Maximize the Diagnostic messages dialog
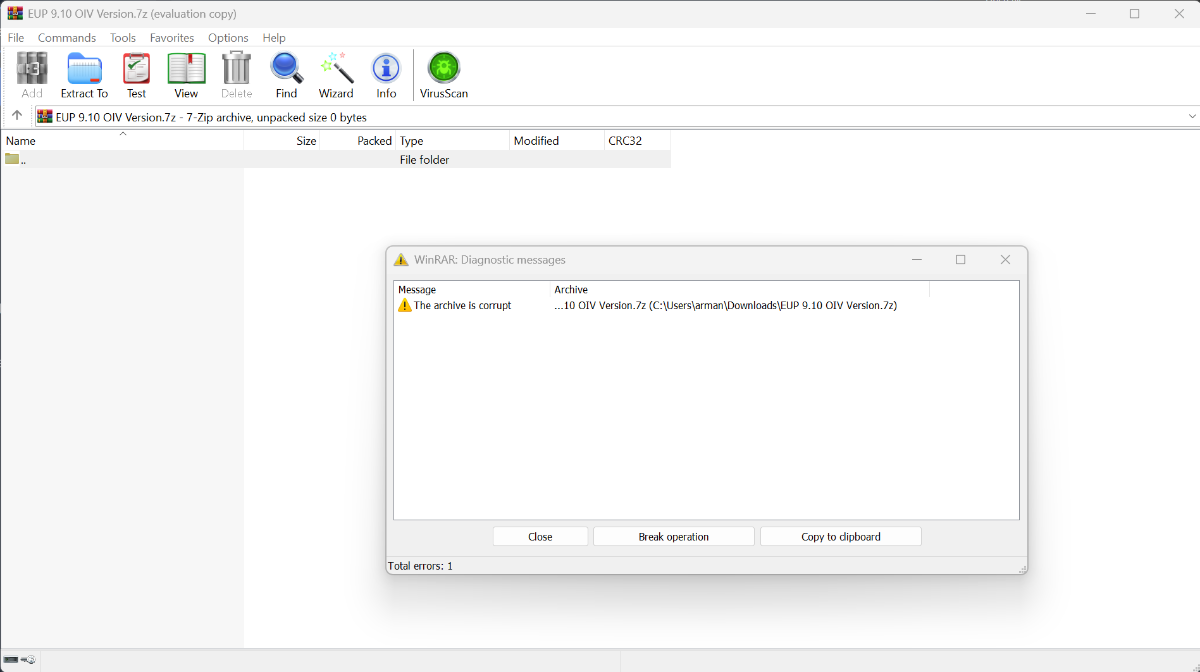The image size is (1200, 672). coord(960,260)
